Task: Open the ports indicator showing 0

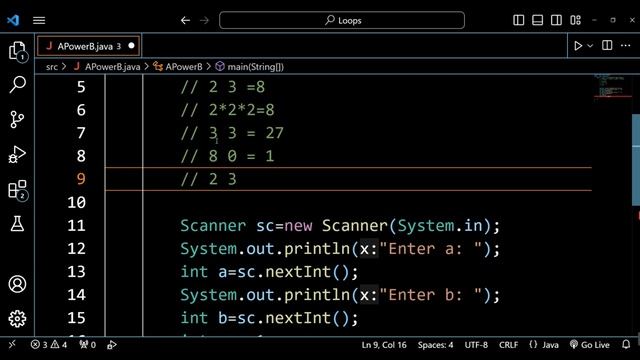Action: coord(87,345)
